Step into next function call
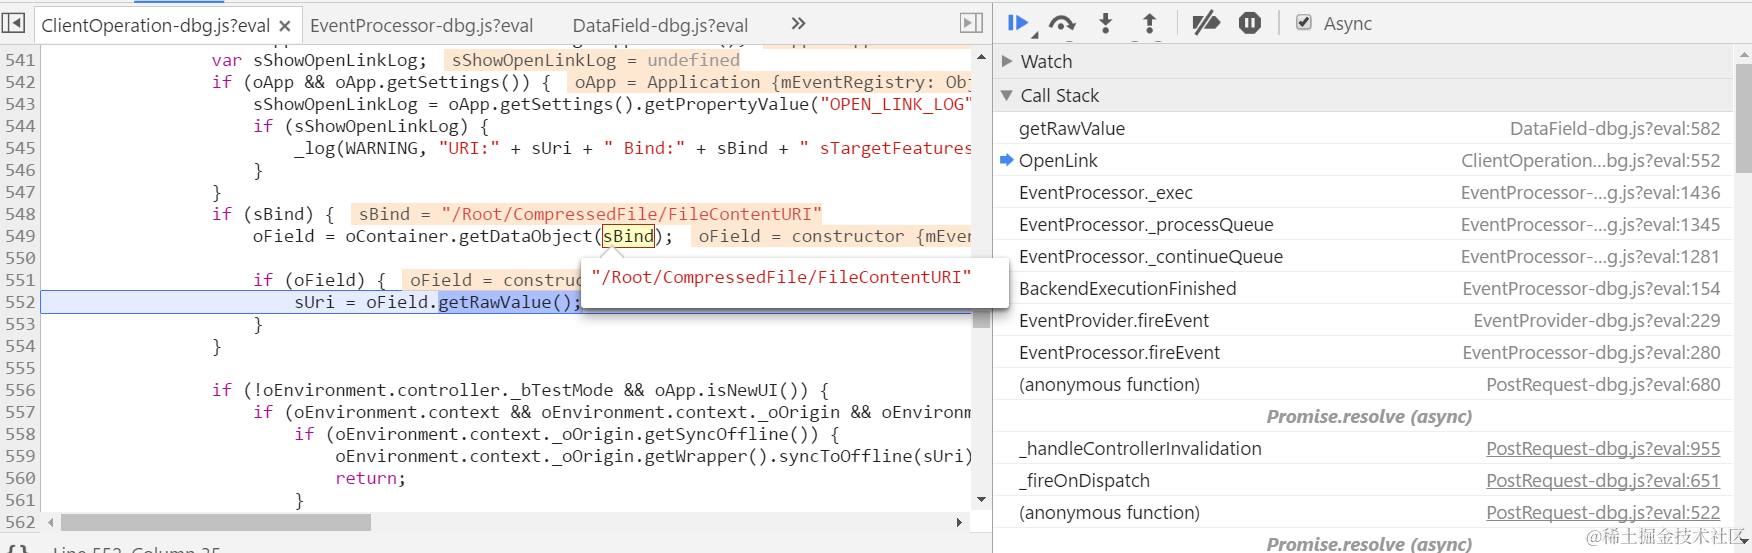Screen dimensions: 1752x553 click(1105, 23)
